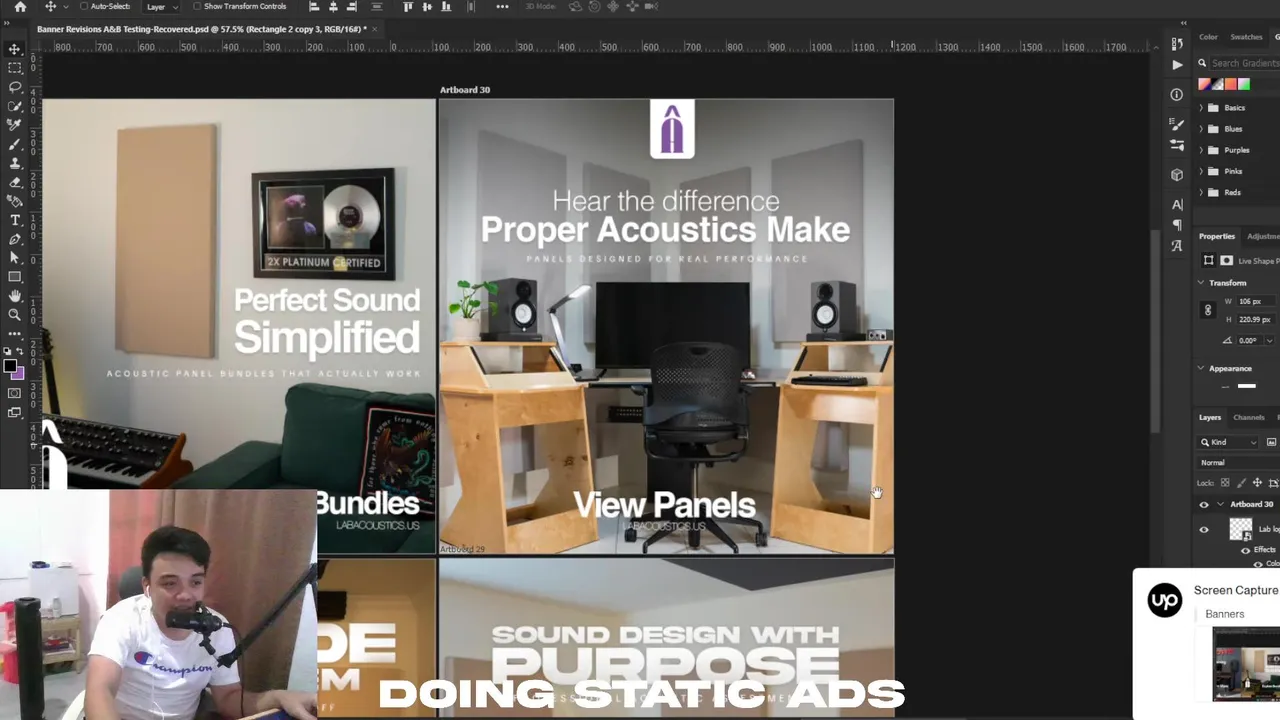Viewport: 1280px width, 720px height.
Task: Expand the Purples gradient folder
Action: [1201, 150]
